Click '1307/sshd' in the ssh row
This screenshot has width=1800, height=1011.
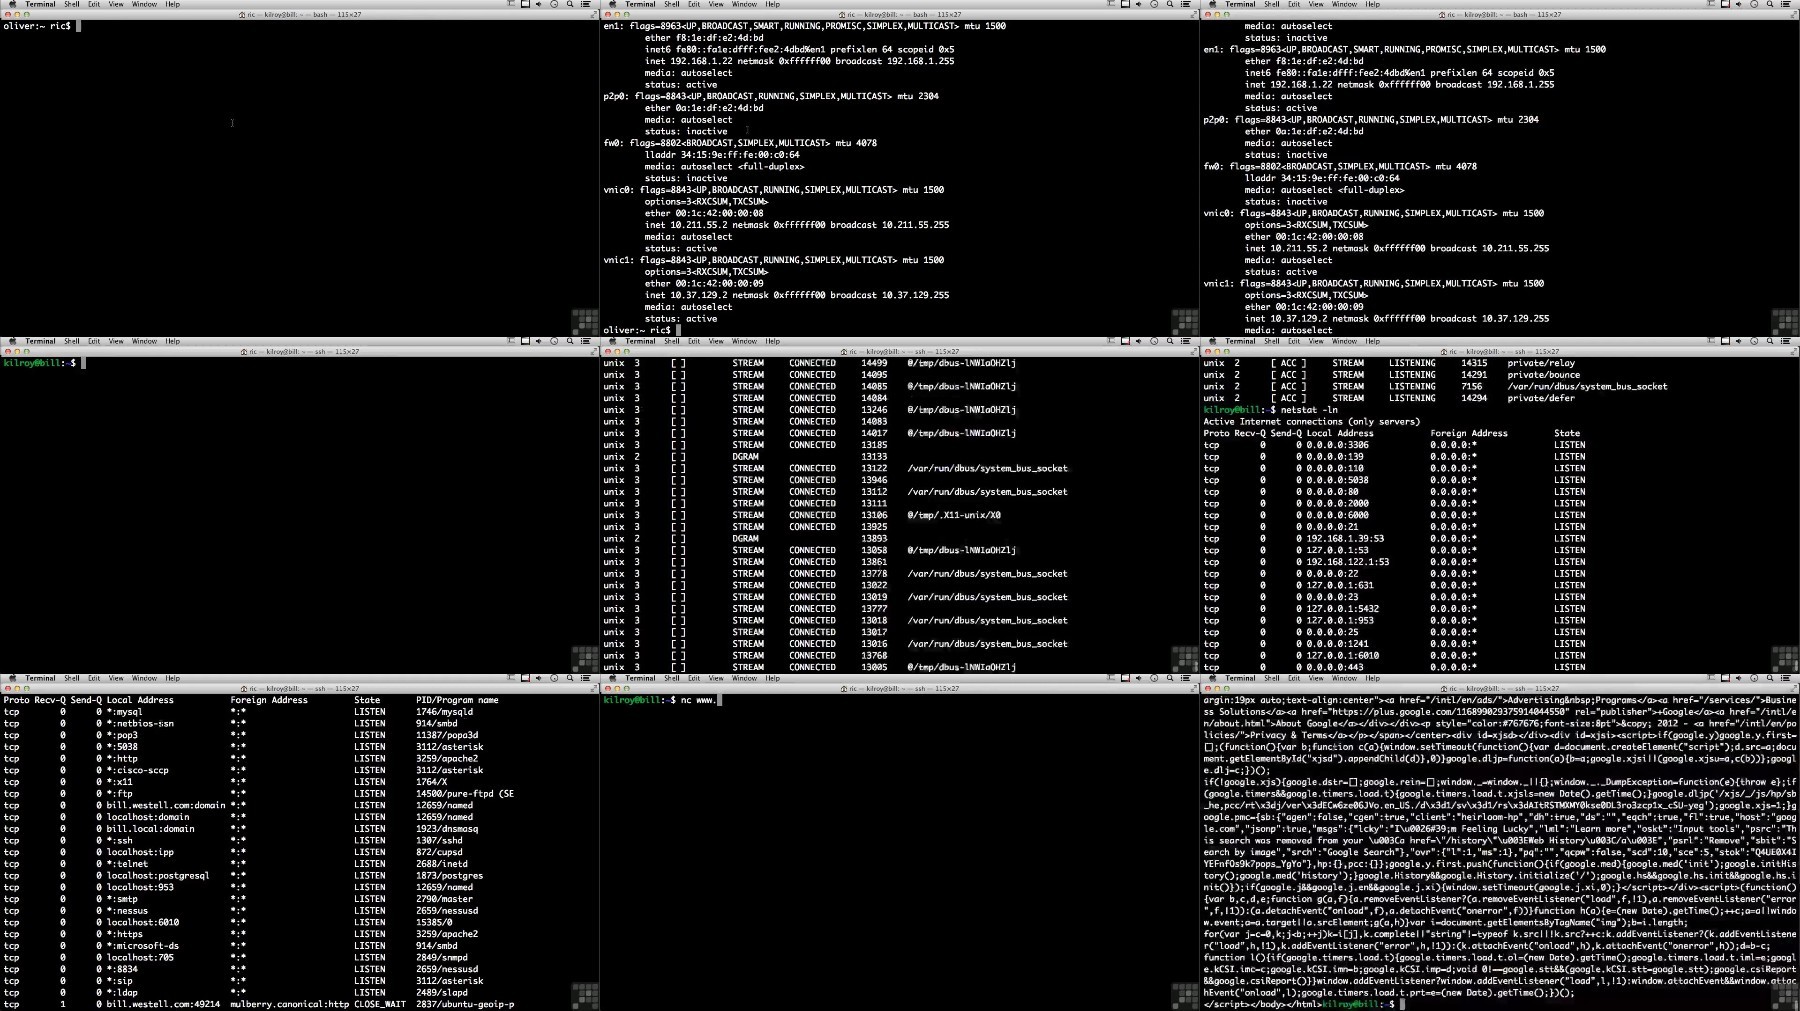coord(440,841)
